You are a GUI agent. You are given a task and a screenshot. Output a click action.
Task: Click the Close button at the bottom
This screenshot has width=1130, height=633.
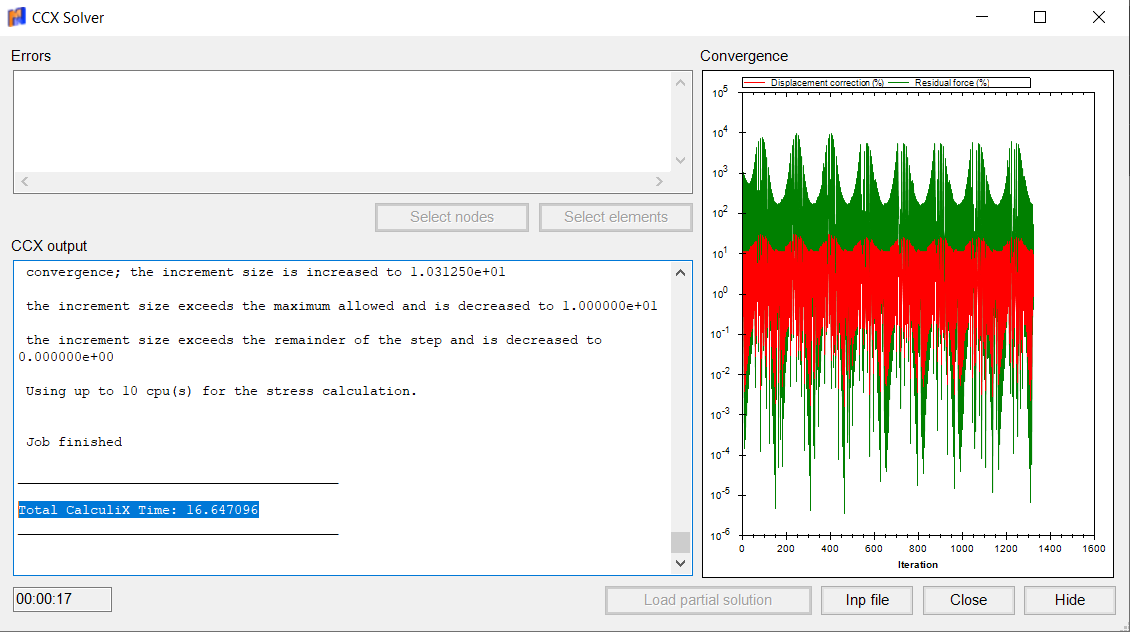tap(968, 600)
